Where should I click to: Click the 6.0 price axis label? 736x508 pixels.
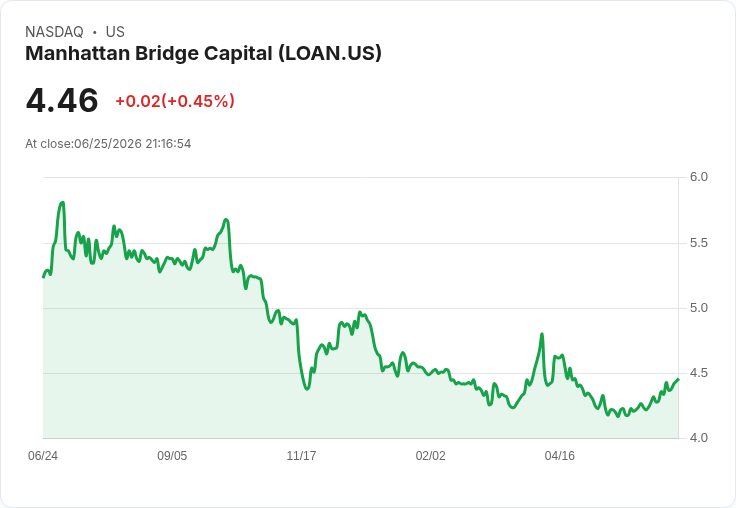click(x=698, y=177)
